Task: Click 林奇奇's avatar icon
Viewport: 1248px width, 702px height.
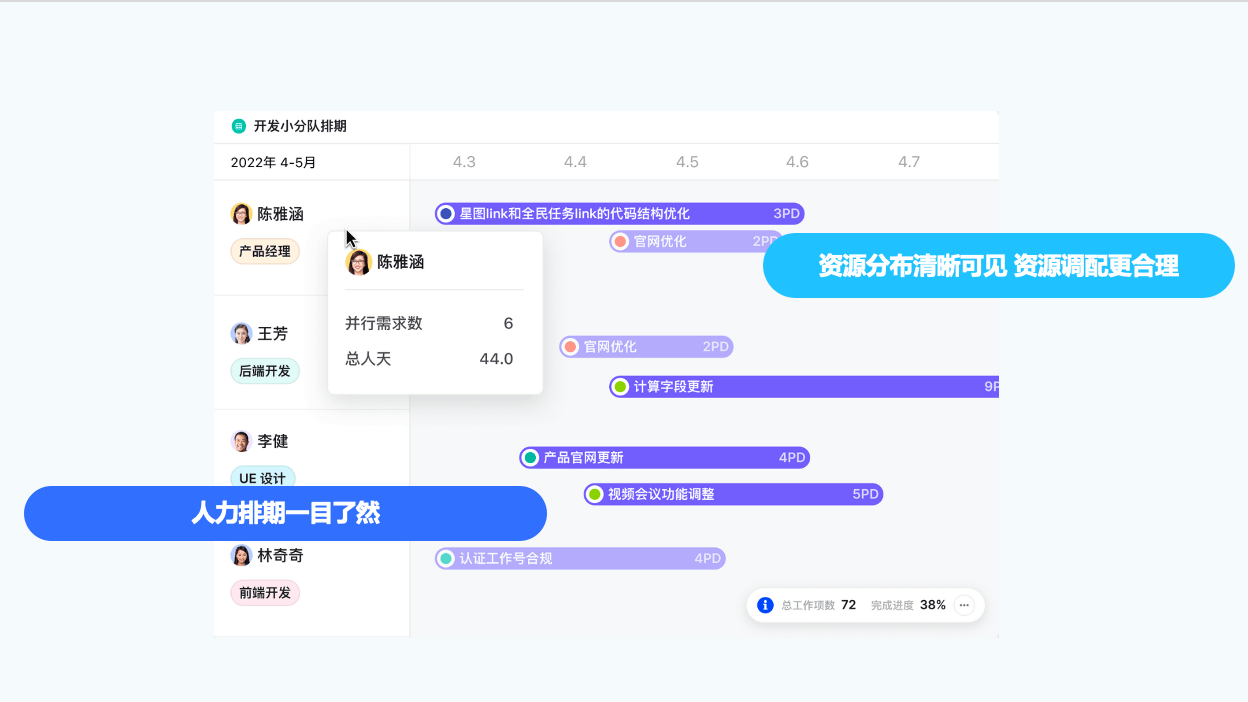Action: [x=241, y=555]
